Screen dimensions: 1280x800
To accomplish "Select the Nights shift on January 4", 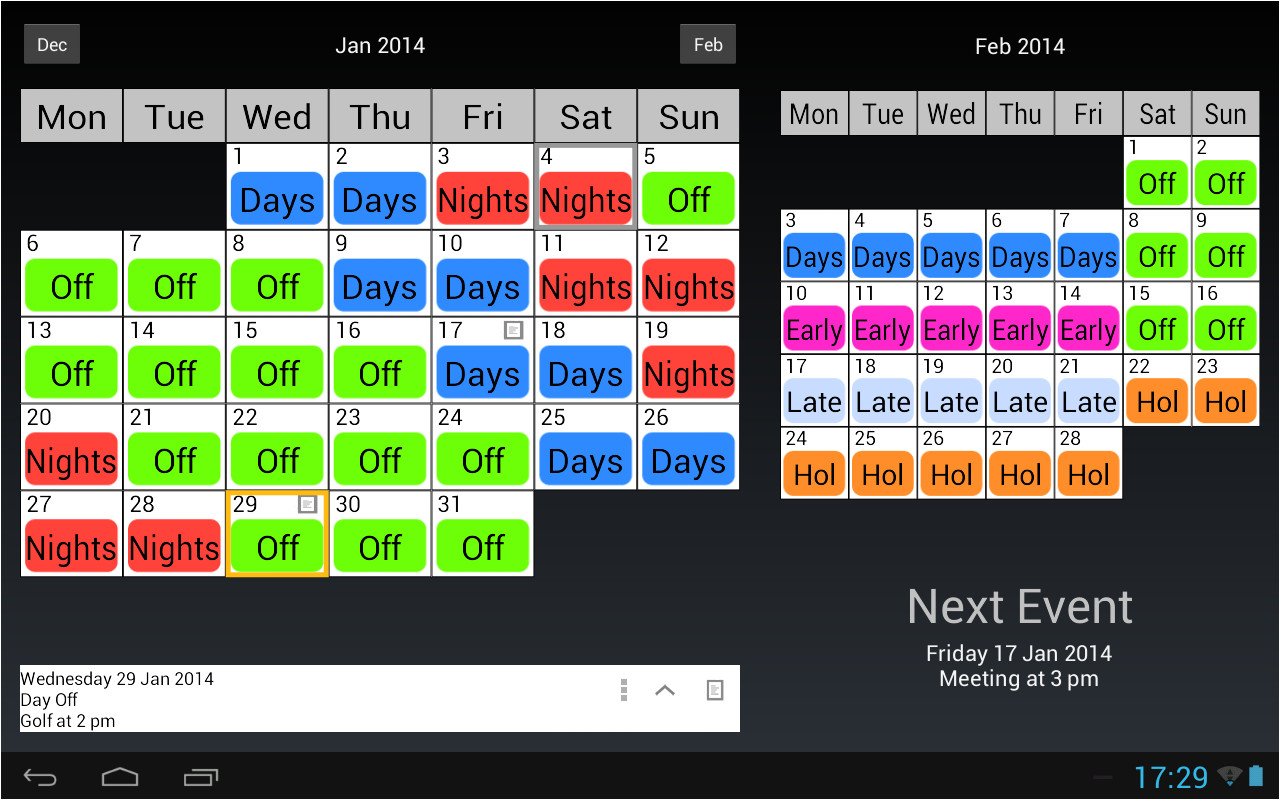I will 586,200.
